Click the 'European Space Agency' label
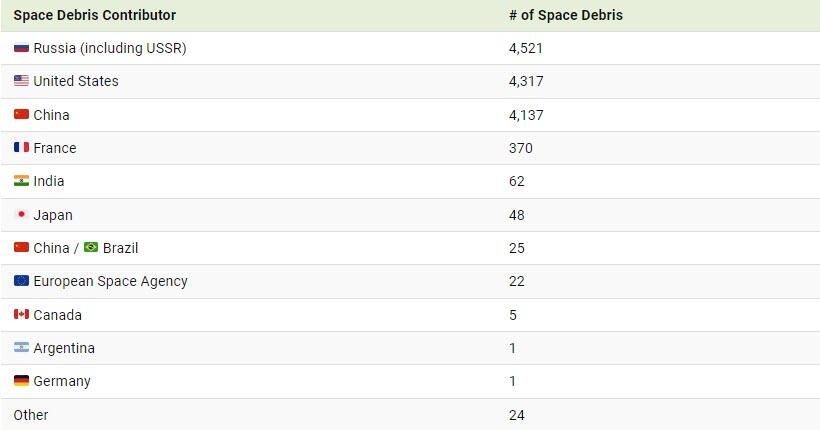 pos(110,281)
